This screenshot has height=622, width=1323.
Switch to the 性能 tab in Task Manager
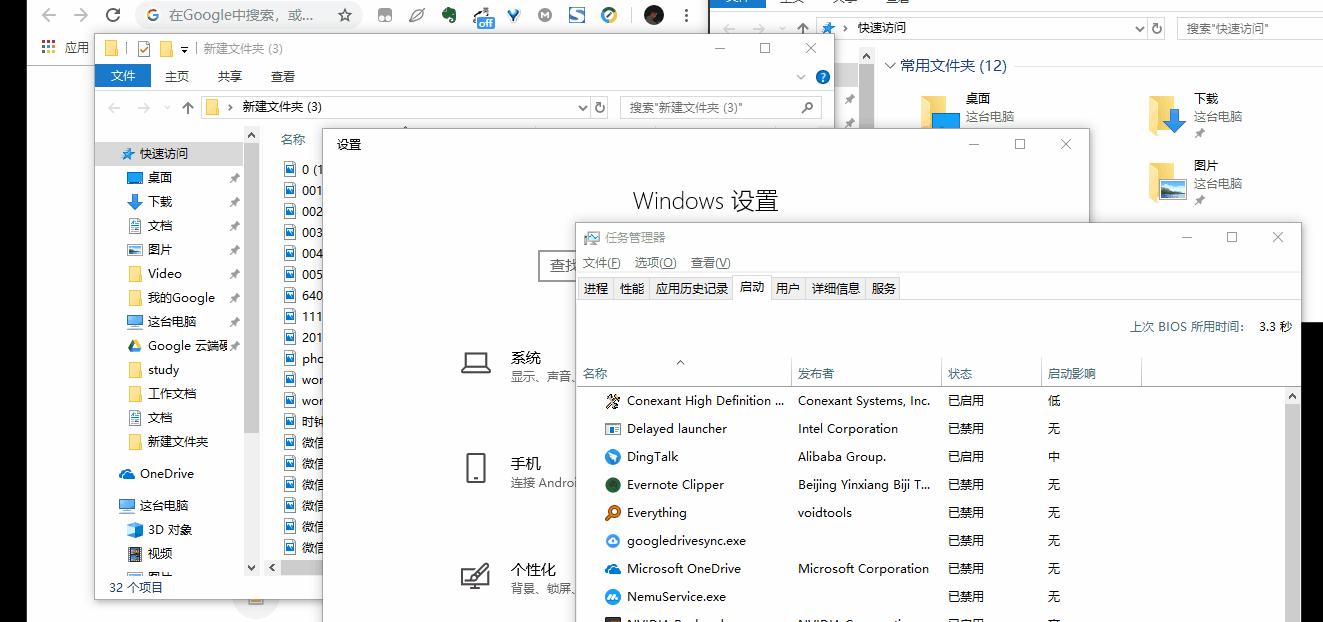[631, 287]
